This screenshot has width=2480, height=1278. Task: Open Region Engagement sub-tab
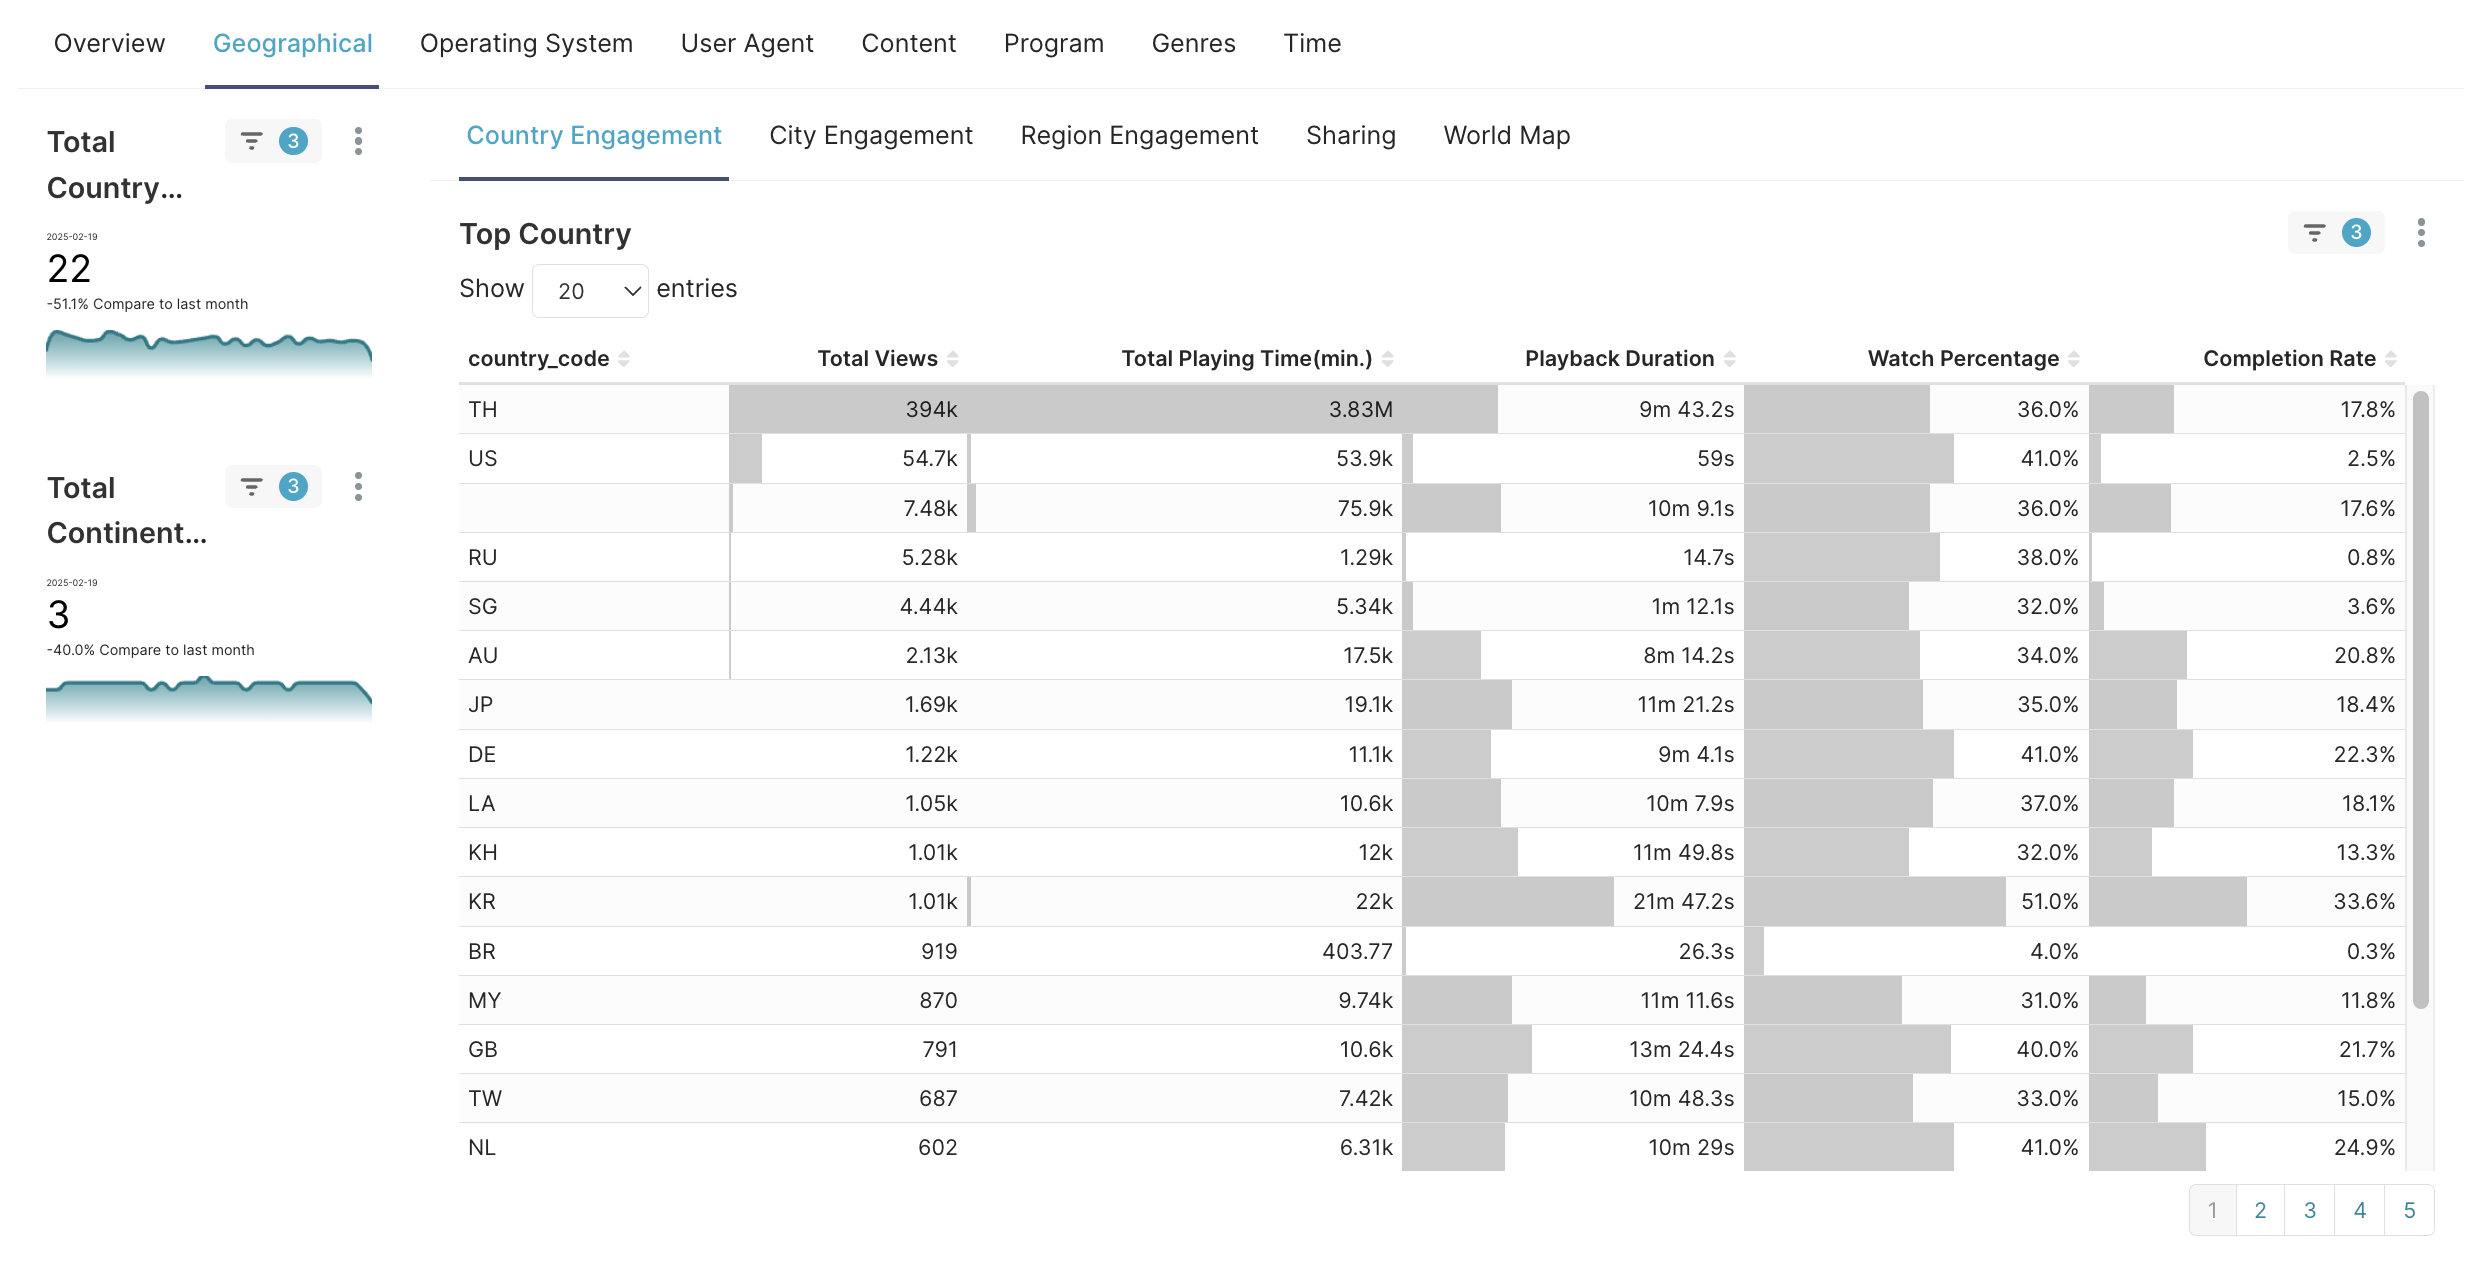1139,135
